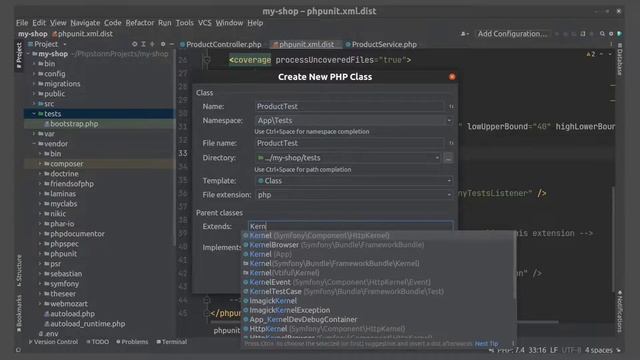Click the expand all icon in Project panel

pos(143,44)
